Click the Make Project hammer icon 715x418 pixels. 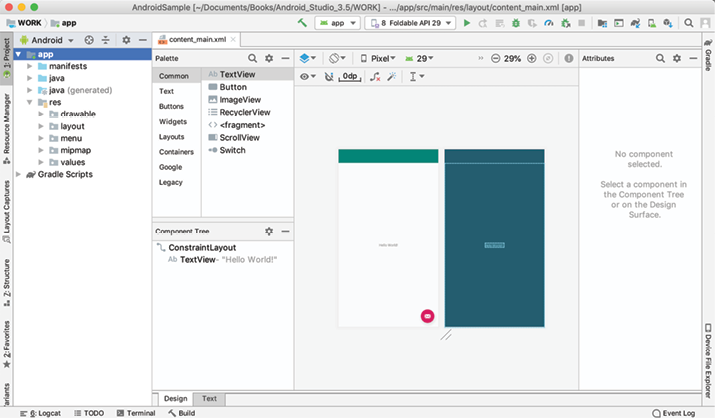302,22
